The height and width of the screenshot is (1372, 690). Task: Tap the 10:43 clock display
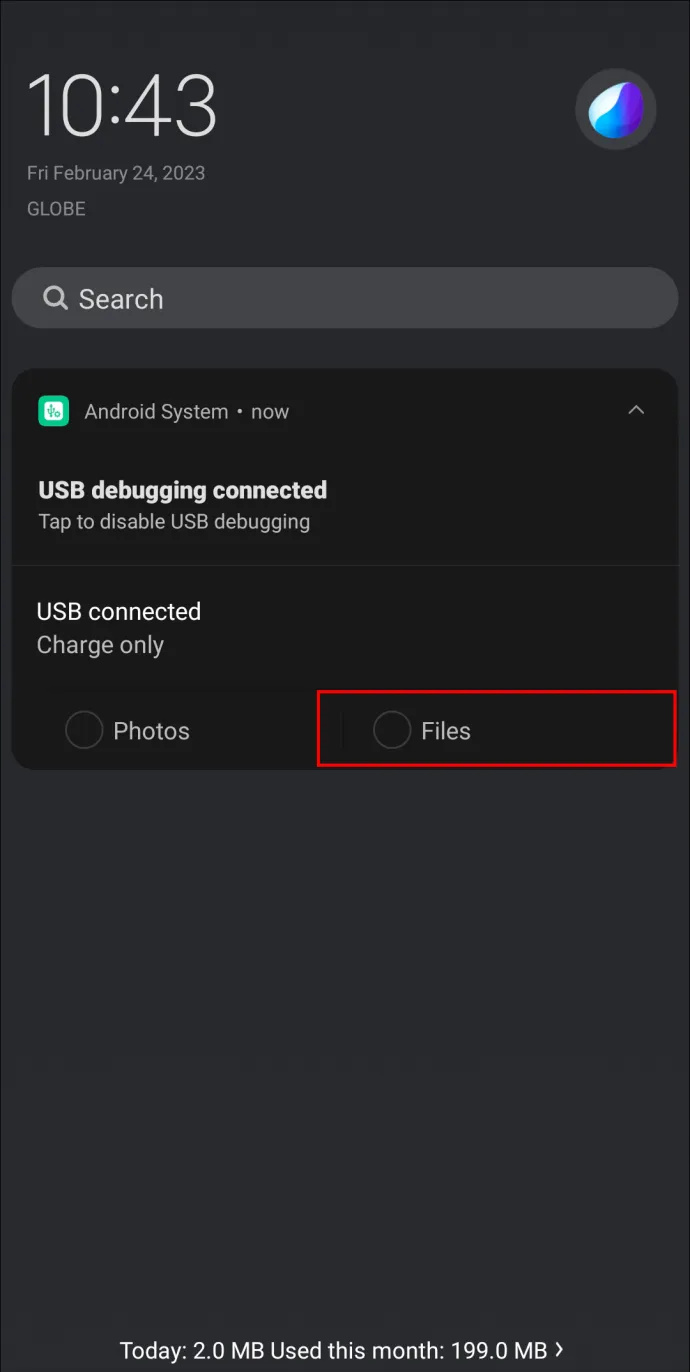click(122, 106)
